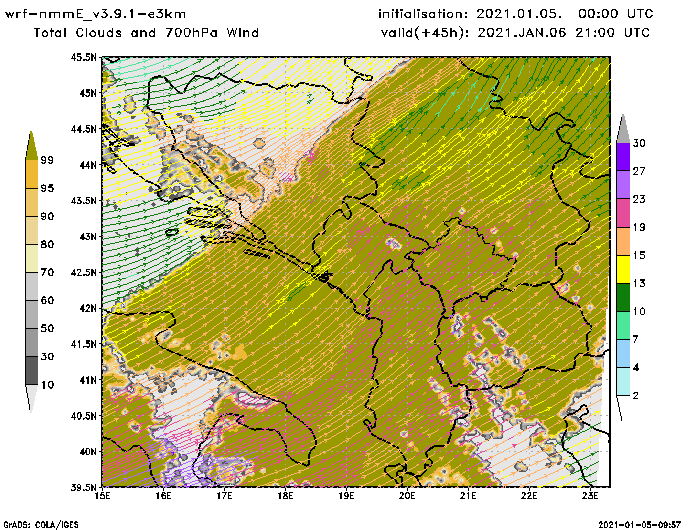Screen dimensions: 700x530
Task: Click the 60 value on cloud legend
Action: coord(47,300)
